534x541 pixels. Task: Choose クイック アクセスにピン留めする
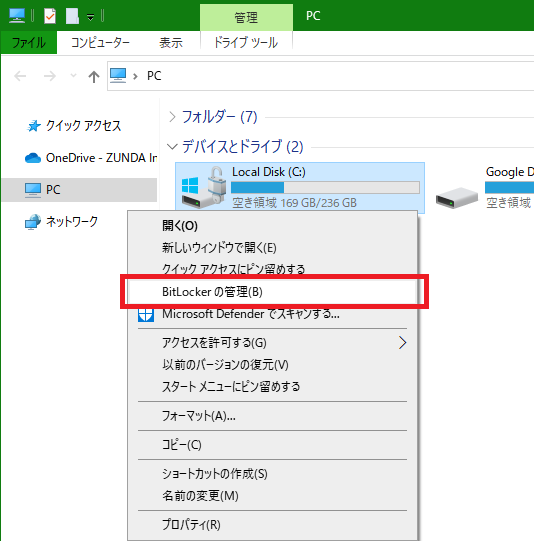coord(273,269)
